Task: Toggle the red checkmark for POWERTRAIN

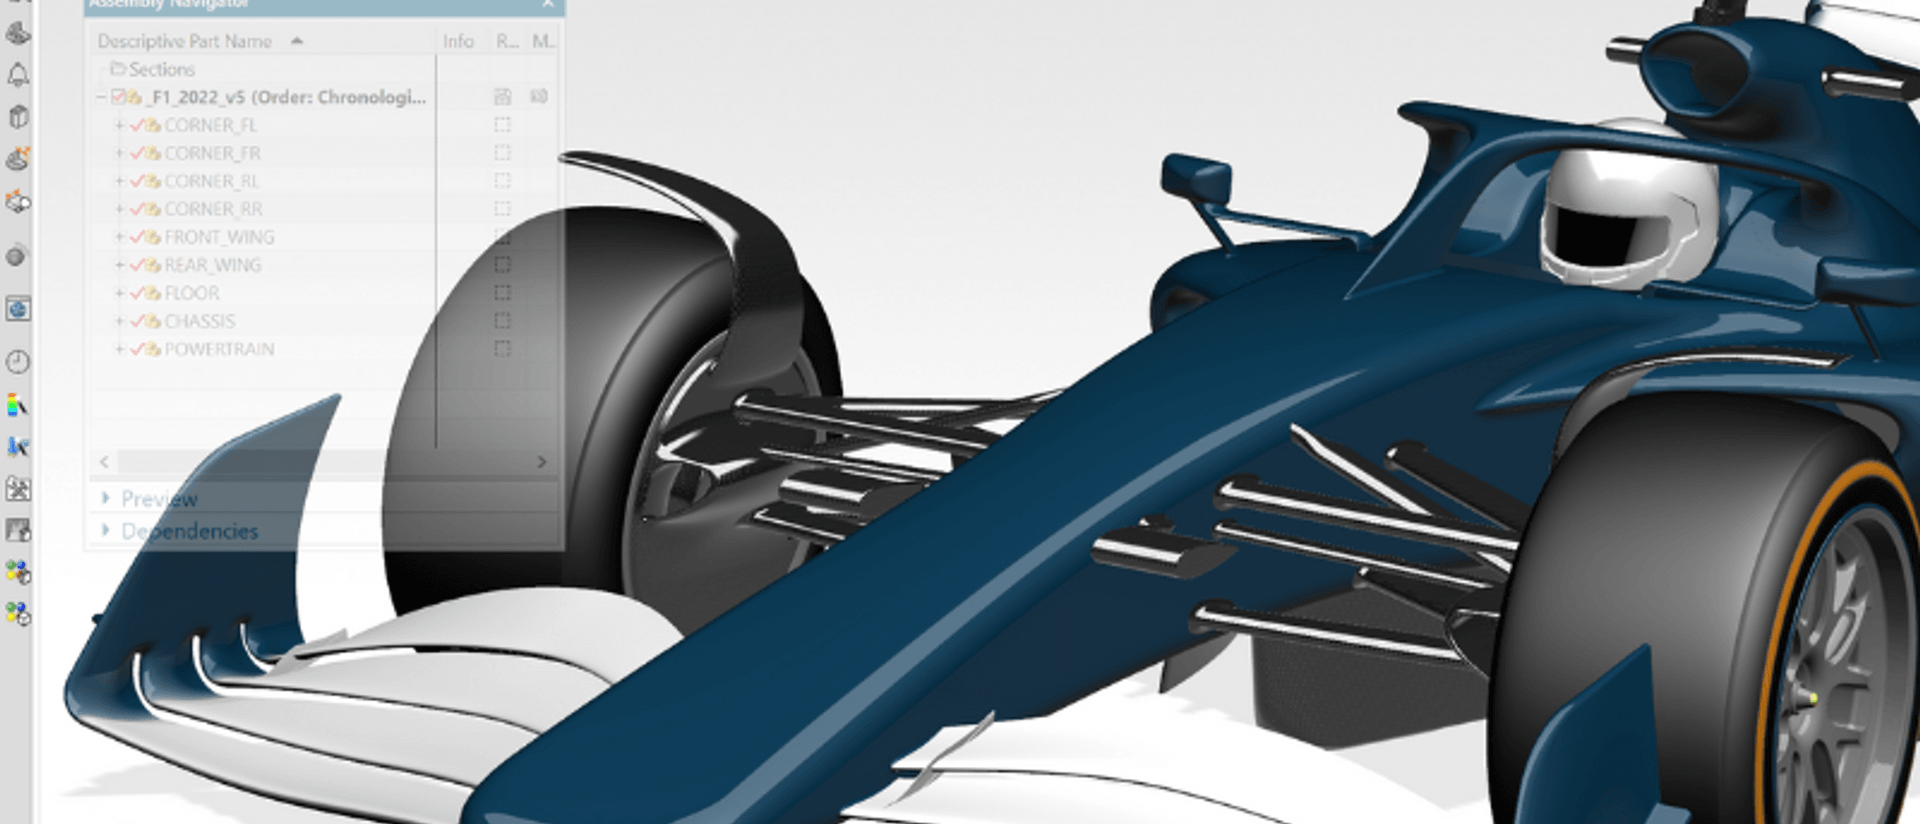Action: tap(137, 349)
